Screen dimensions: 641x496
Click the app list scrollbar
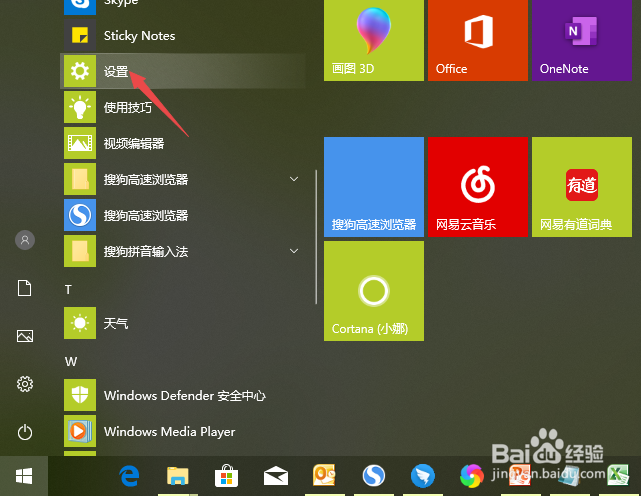(316, 237)
